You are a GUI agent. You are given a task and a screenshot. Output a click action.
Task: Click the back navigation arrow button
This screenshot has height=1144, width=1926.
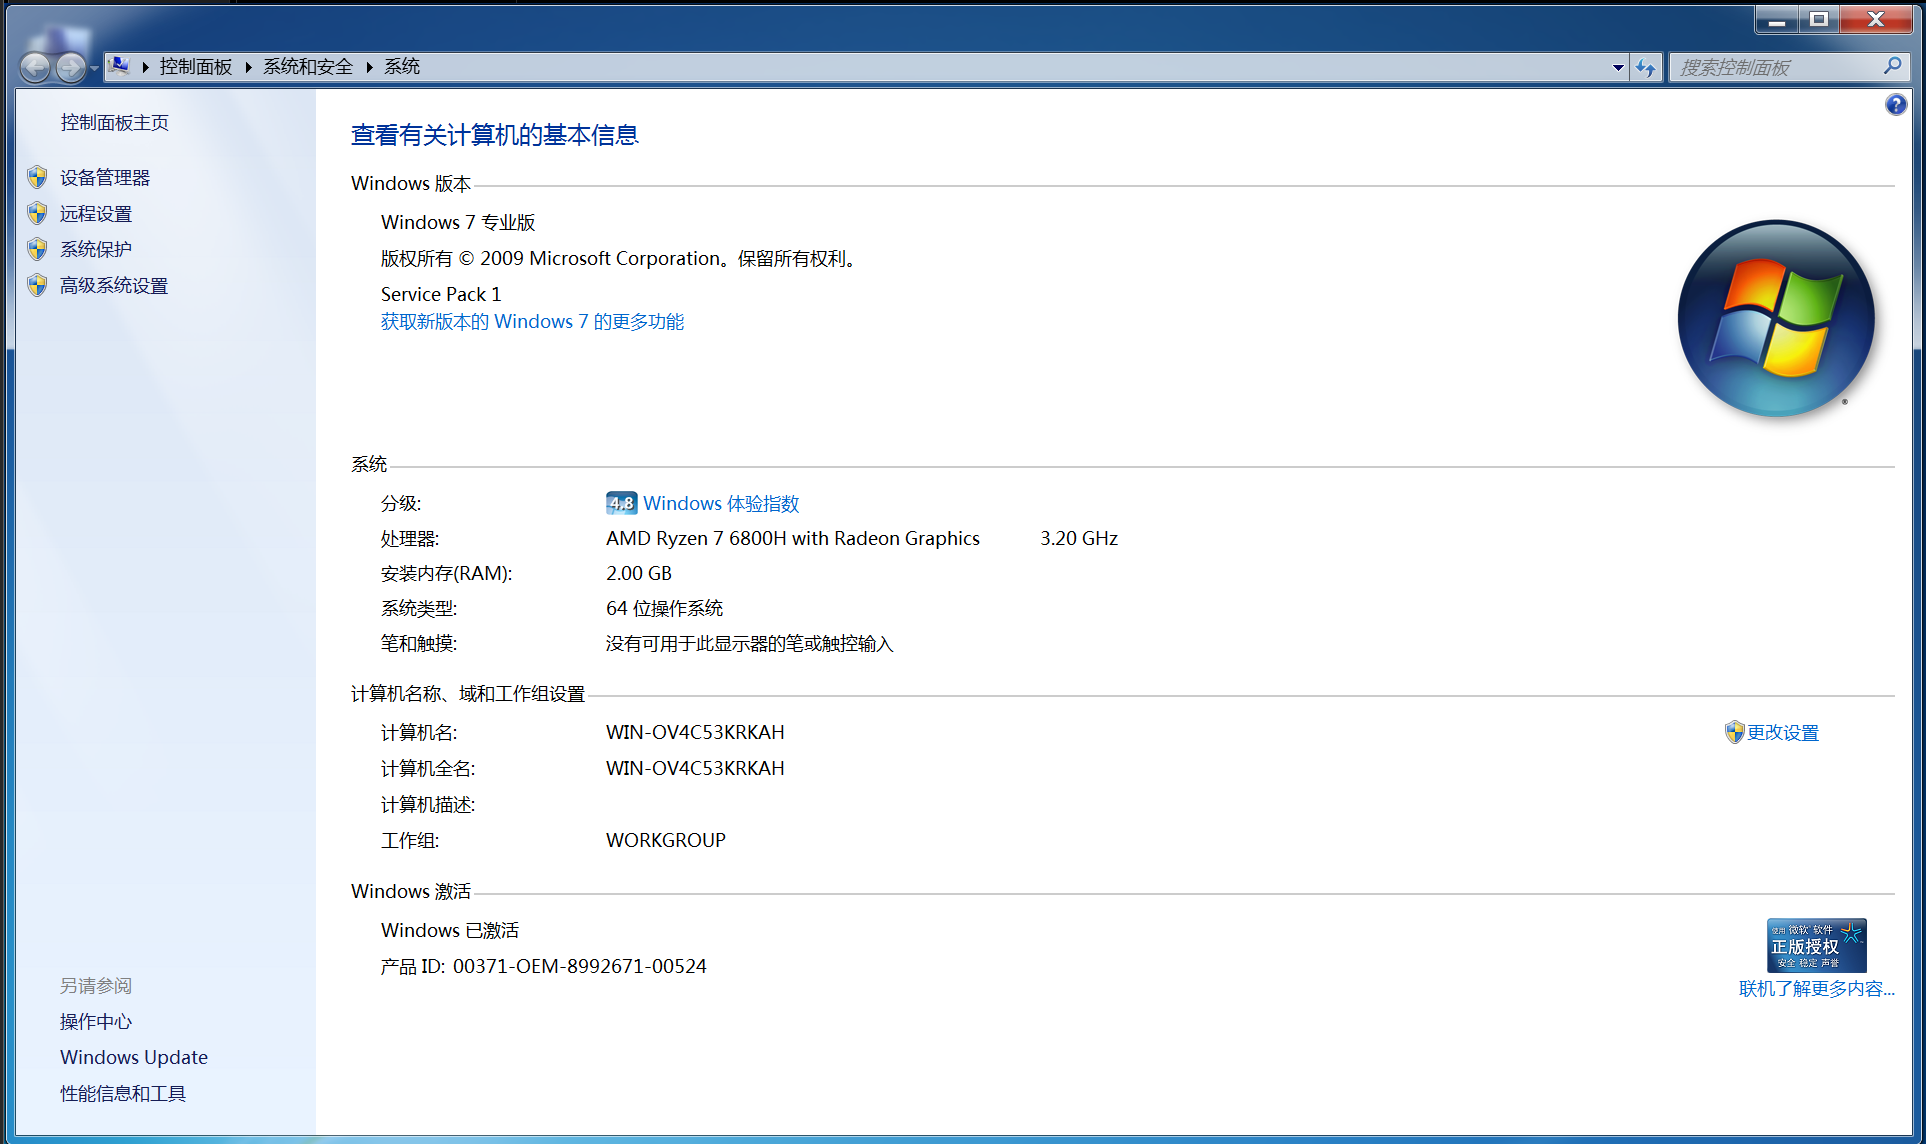tap(35, 67)
